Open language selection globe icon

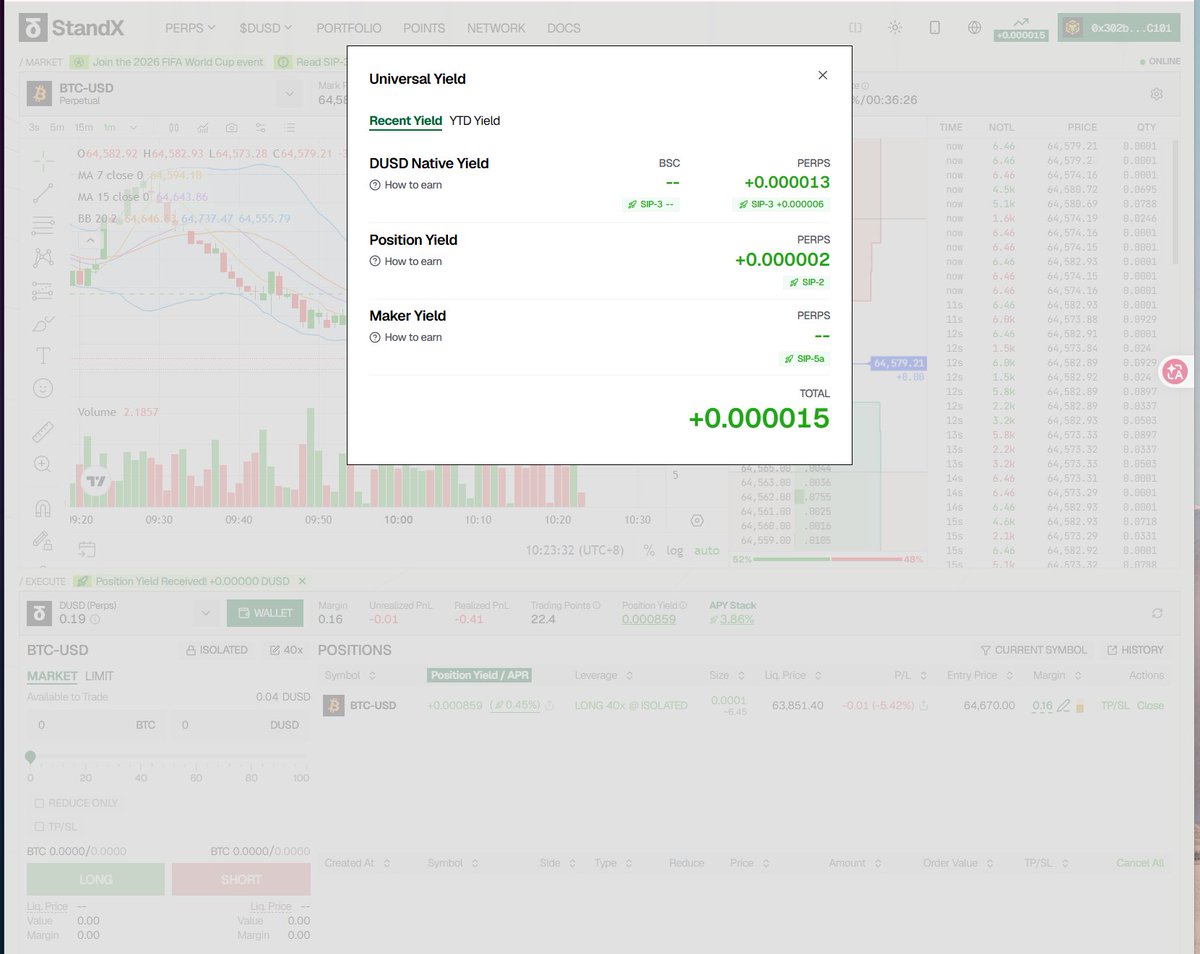click(x=975, y=28)
